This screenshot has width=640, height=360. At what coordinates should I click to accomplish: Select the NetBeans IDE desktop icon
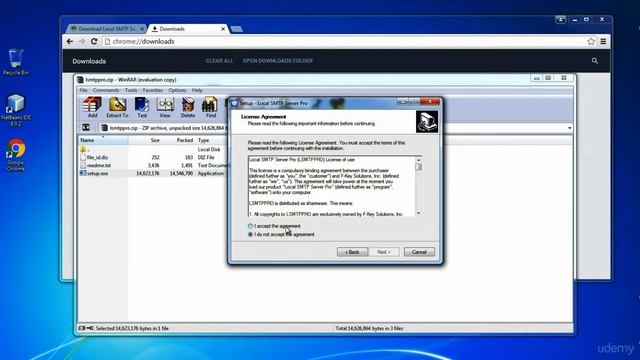pos(16,110)
